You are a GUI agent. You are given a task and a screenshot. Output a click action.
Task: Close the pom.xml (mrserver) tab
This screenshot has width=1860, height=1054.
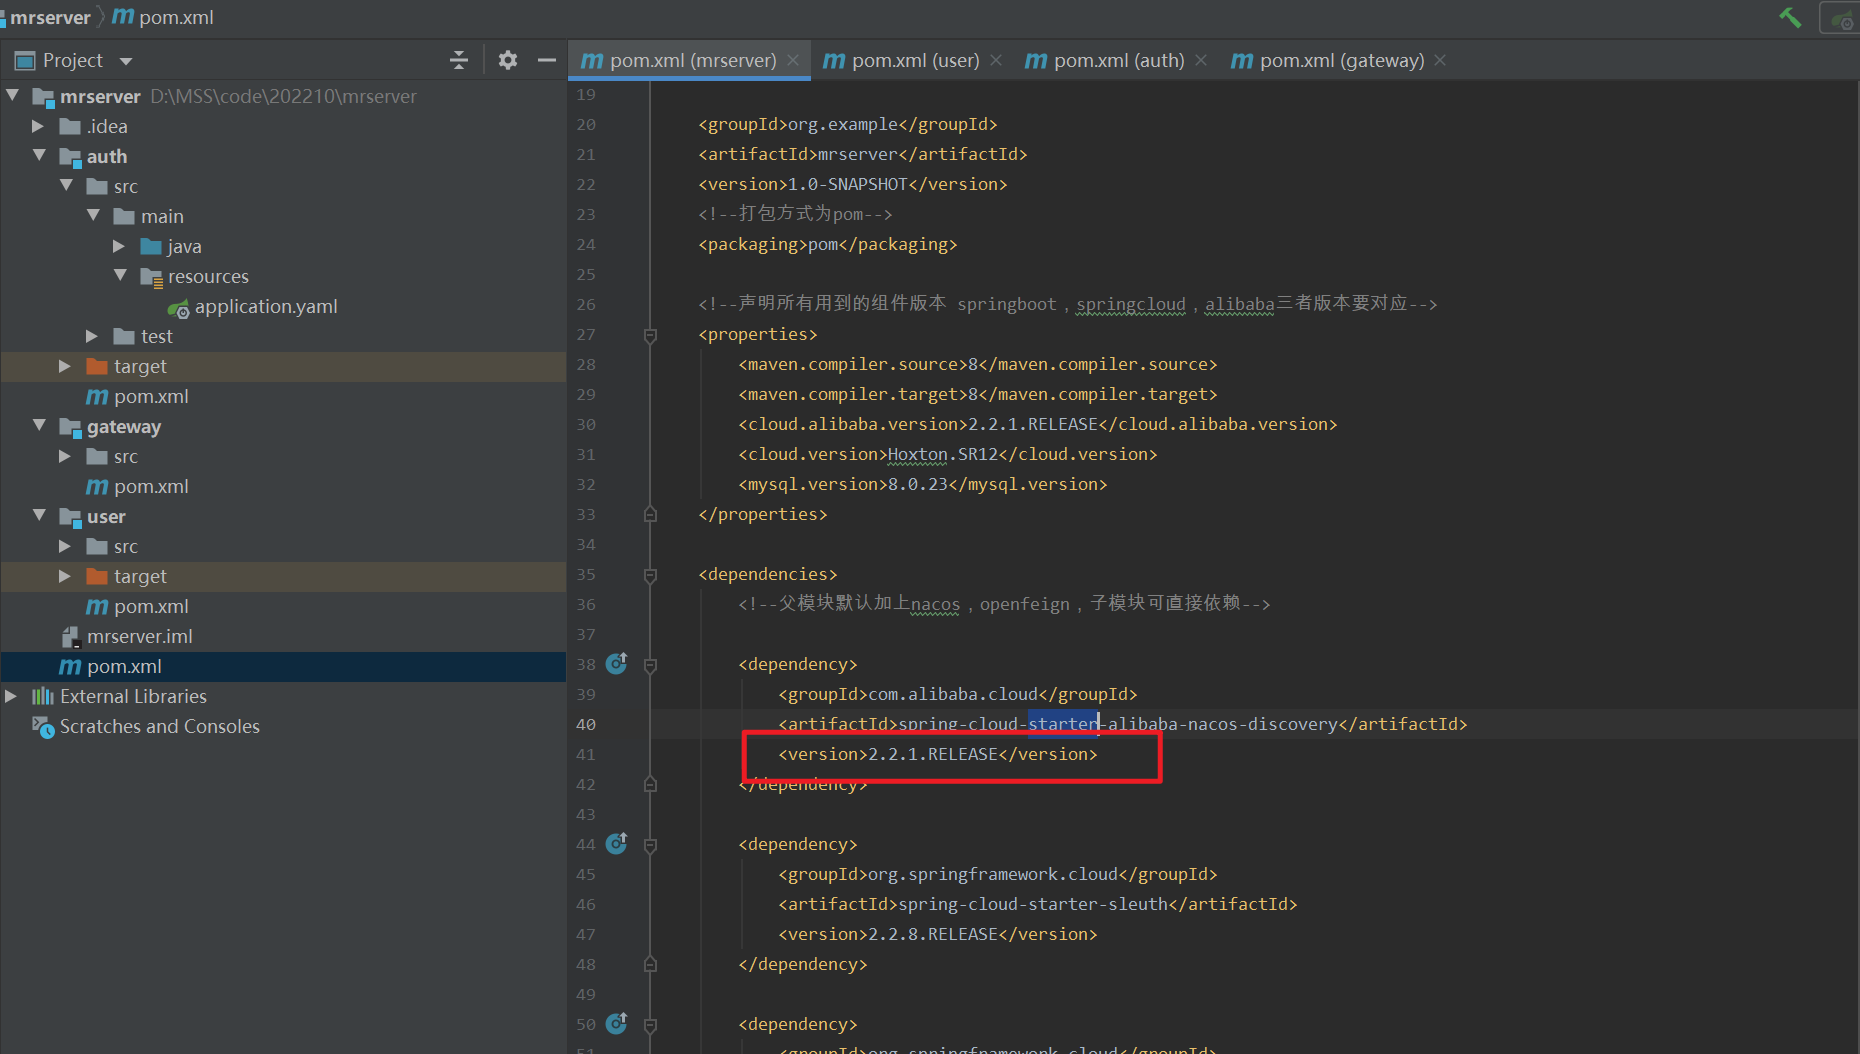point(793,60)
